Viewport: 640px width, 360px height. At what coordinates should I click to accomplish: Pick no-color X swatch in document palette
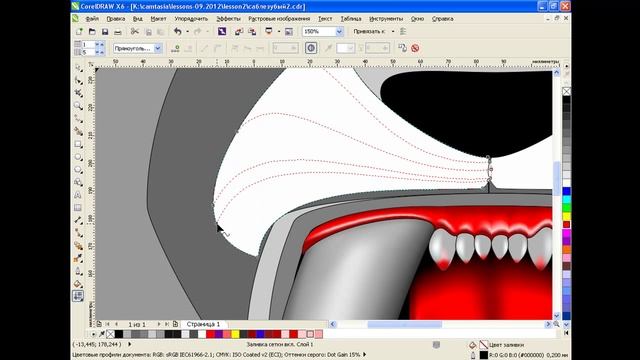(110, 334)
